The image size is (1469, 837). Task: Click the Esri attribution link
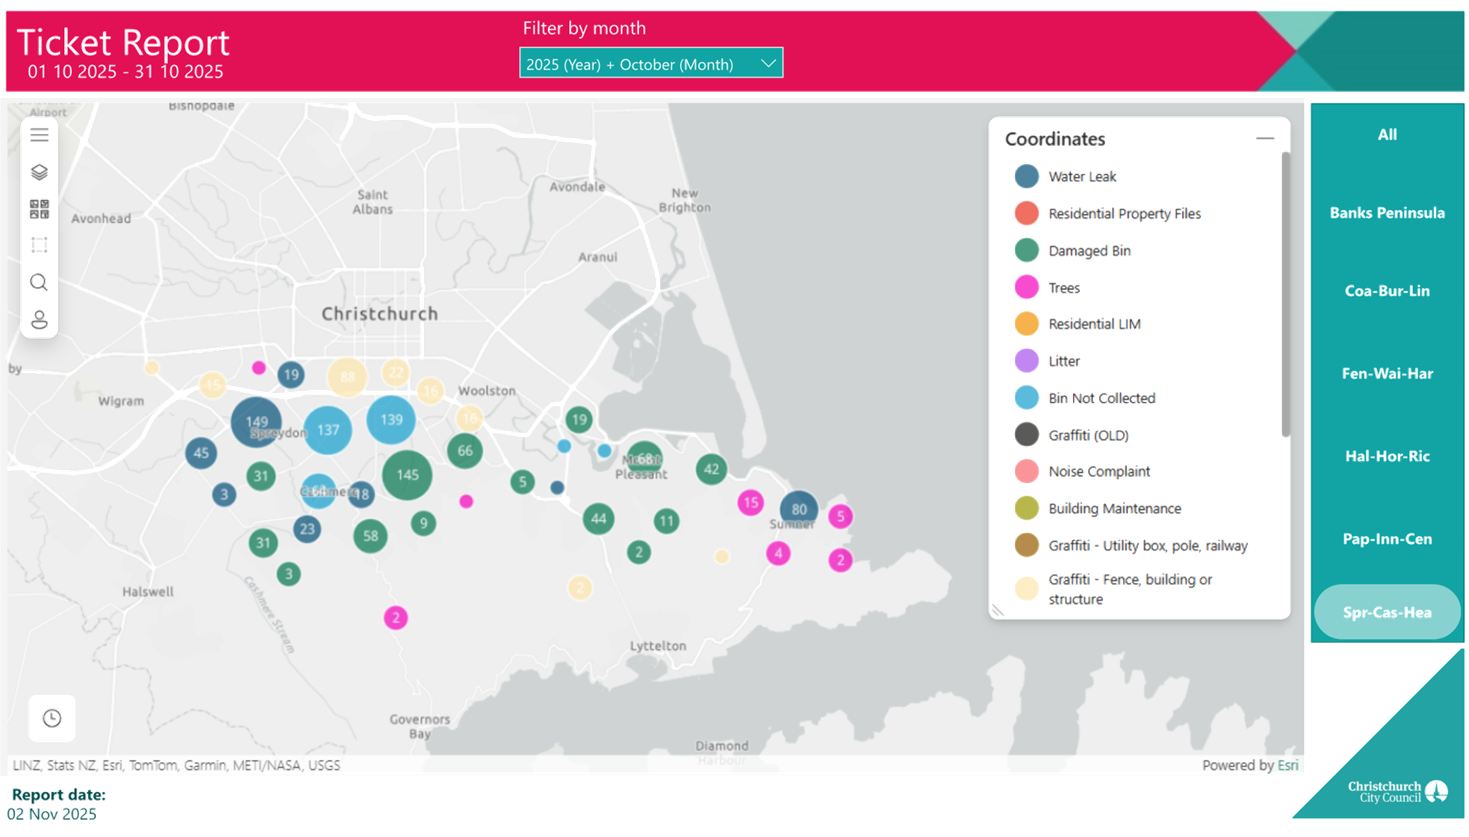pos(1288,765)
